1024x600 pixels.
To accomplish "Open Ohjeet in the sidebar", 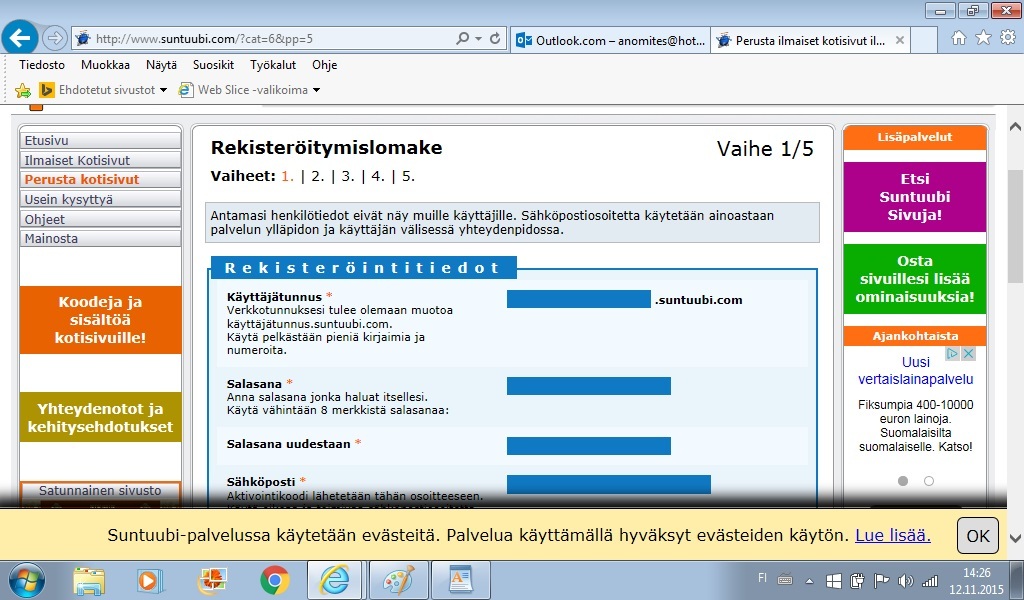I will point(101,219).
